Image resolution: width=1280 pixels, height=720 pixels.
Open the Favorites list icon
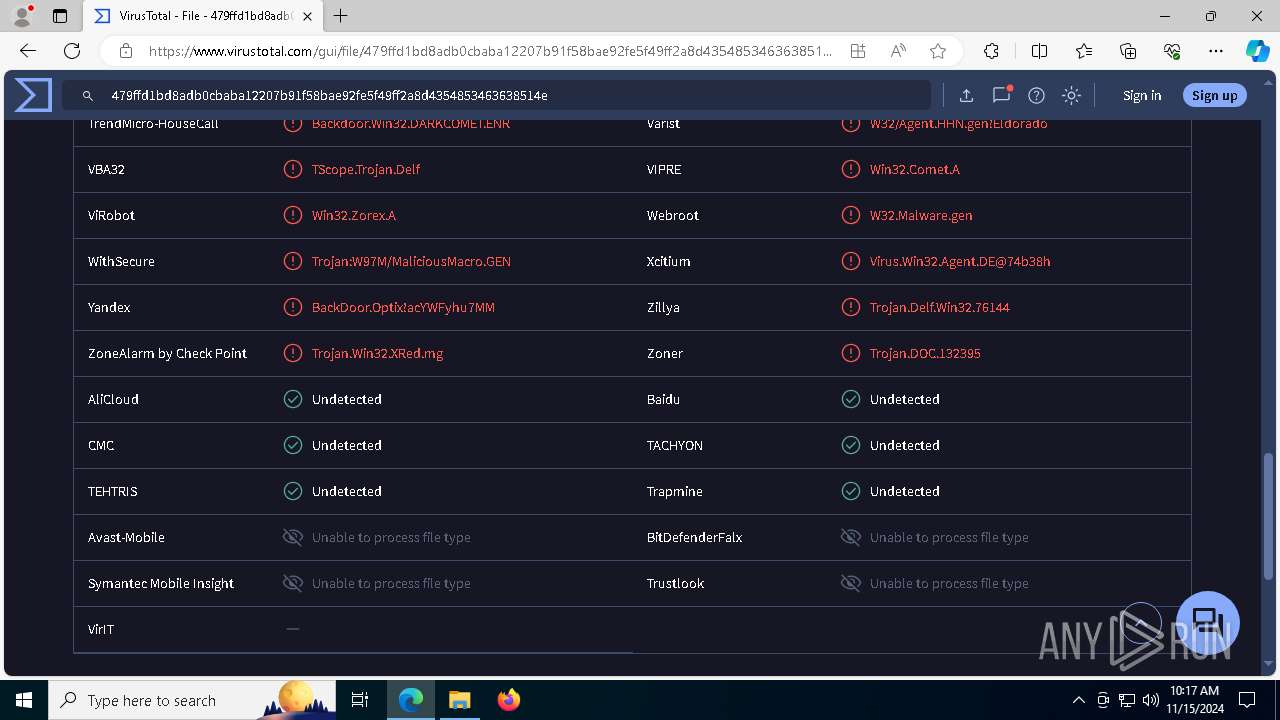pyautogui.click(x=1084, y=51)
